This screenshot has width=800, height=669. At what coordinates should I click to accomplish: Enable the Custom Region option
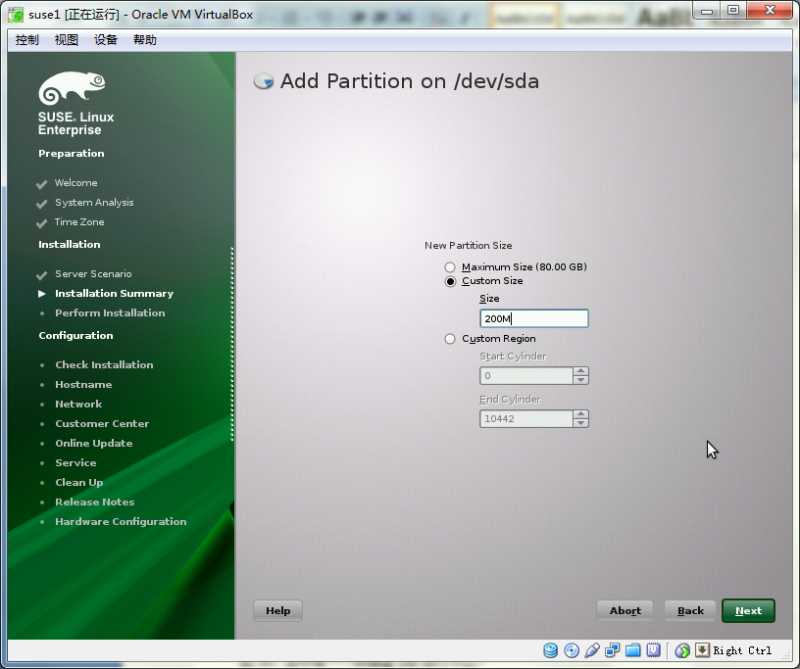click(x=450, y=338)
